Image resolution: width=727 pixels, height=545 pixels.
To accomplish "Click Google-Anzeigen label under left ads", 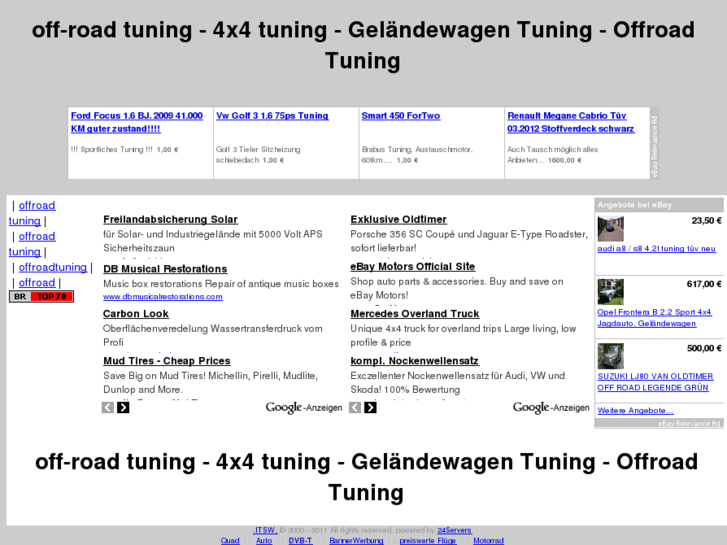I will [304, 408].
